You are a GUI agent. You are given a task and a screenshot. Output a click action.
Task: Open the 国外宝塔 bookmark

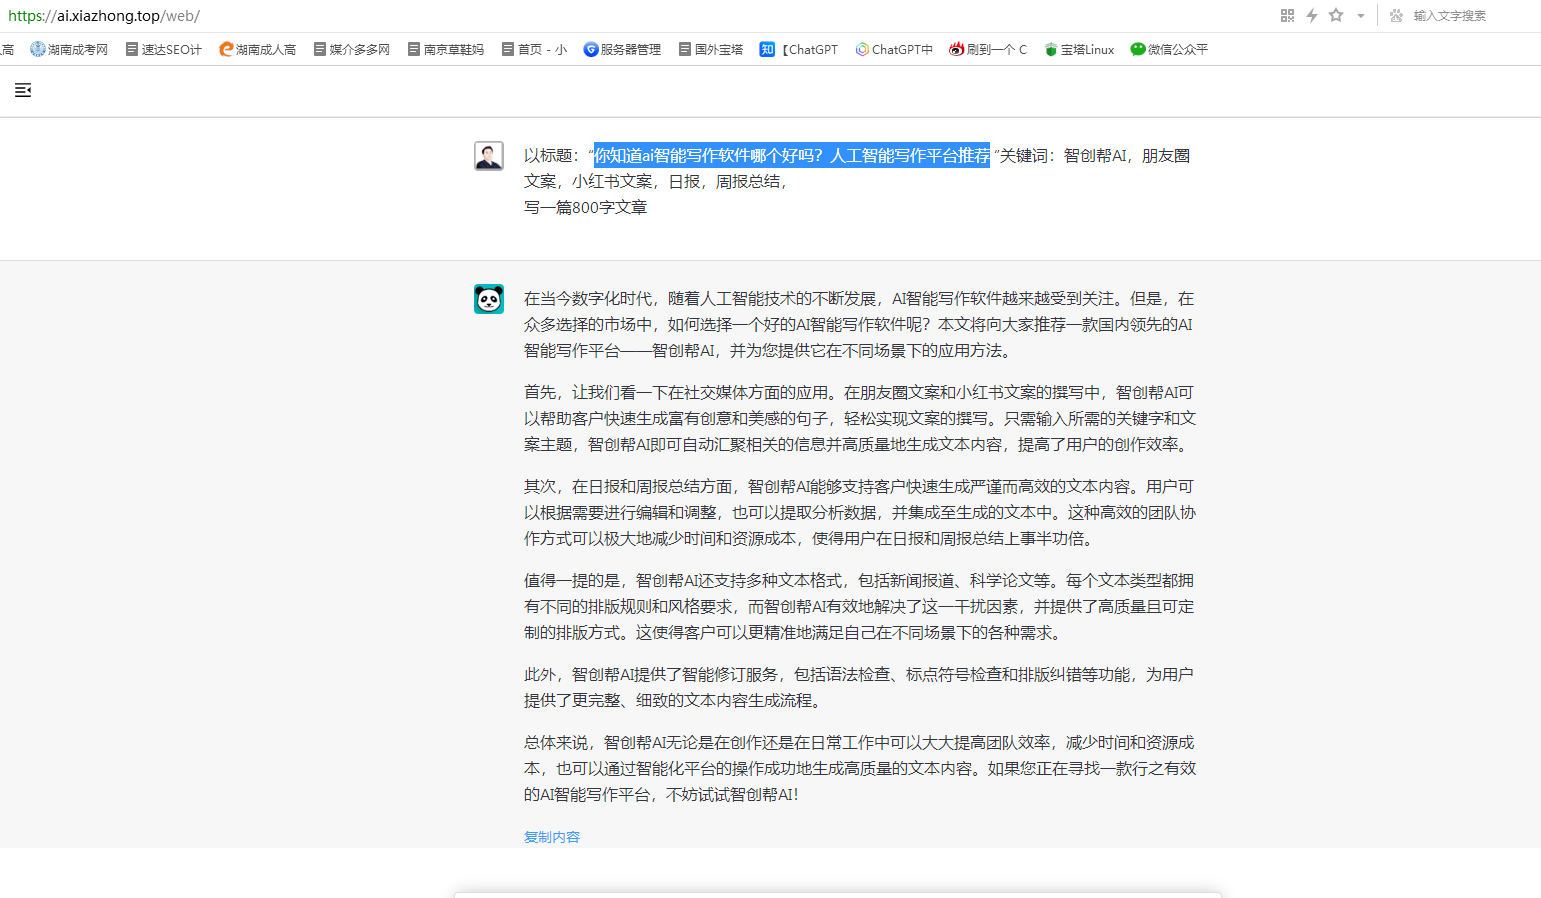(711, 49)
